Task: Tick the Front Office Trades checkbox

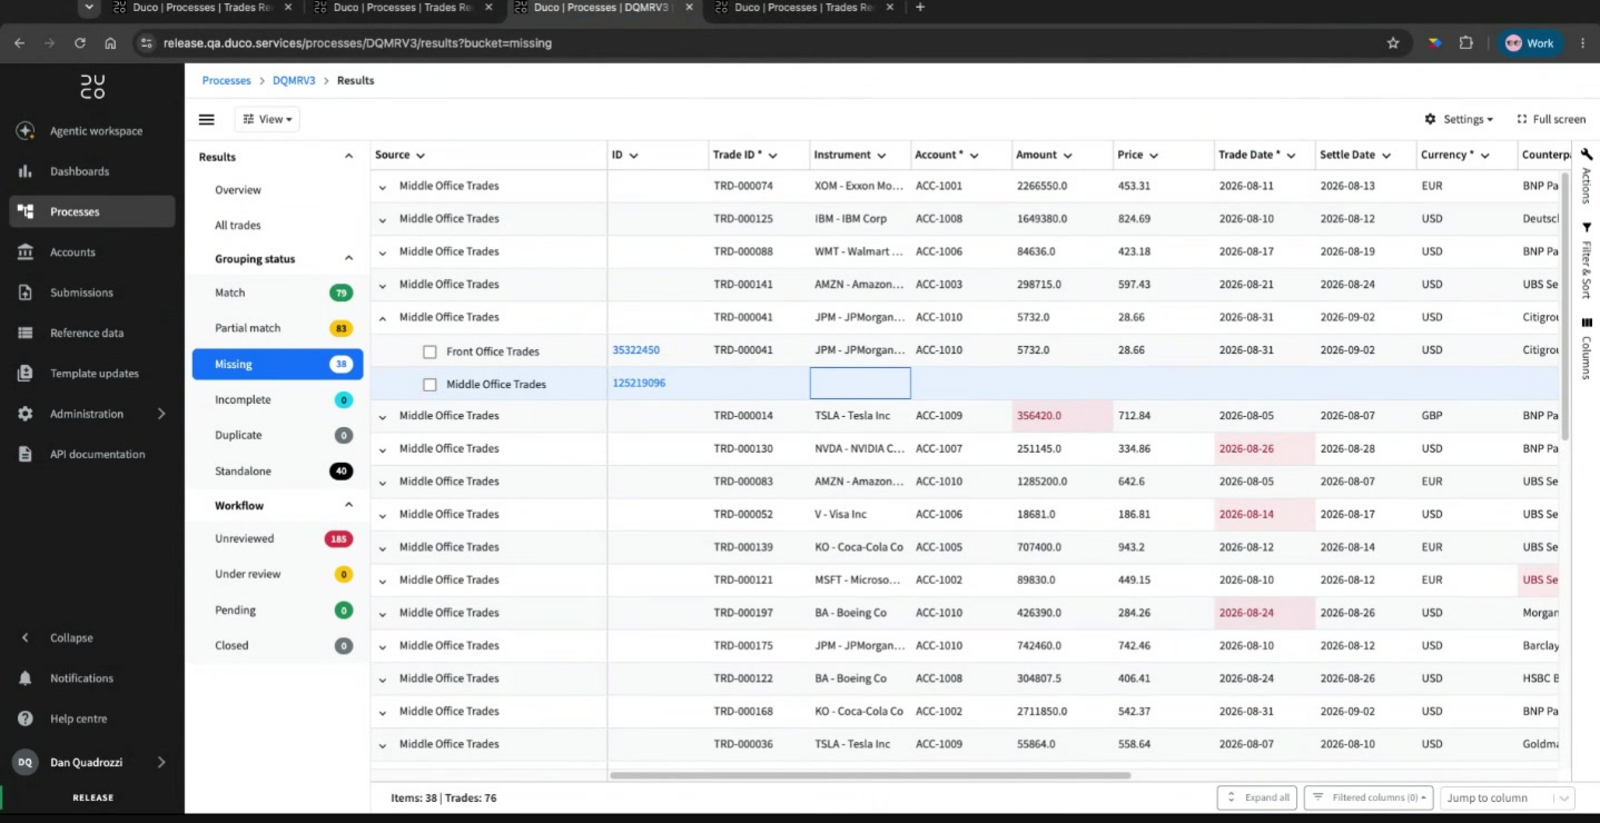Action: click(x=430, y=352)
